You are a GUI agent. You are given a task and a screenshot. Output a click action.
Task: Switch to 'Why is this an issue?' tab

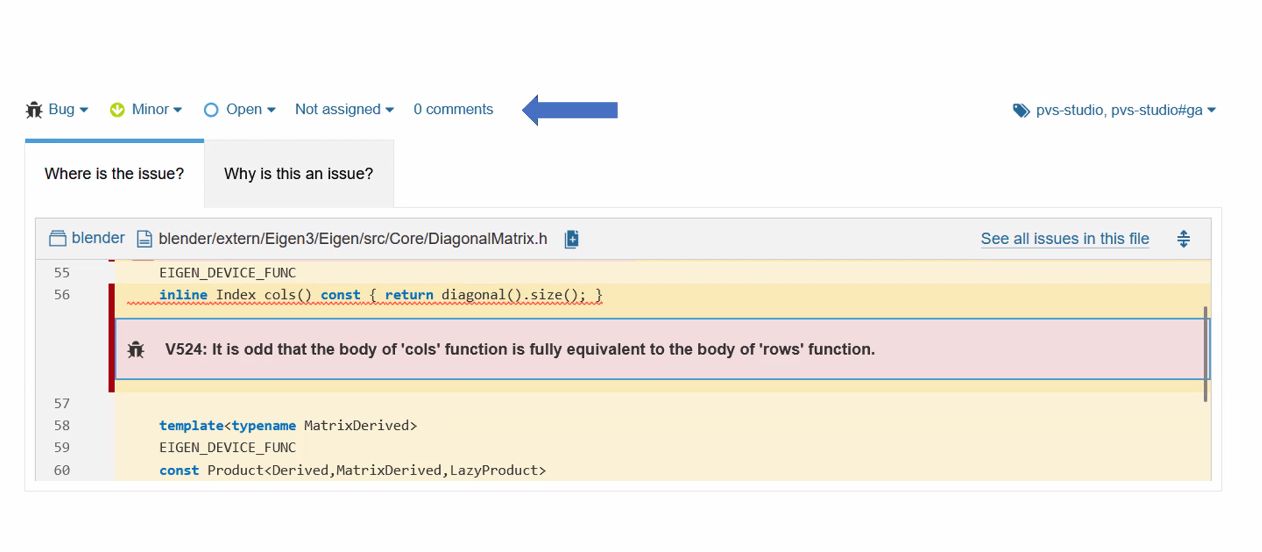pos(299,174)
